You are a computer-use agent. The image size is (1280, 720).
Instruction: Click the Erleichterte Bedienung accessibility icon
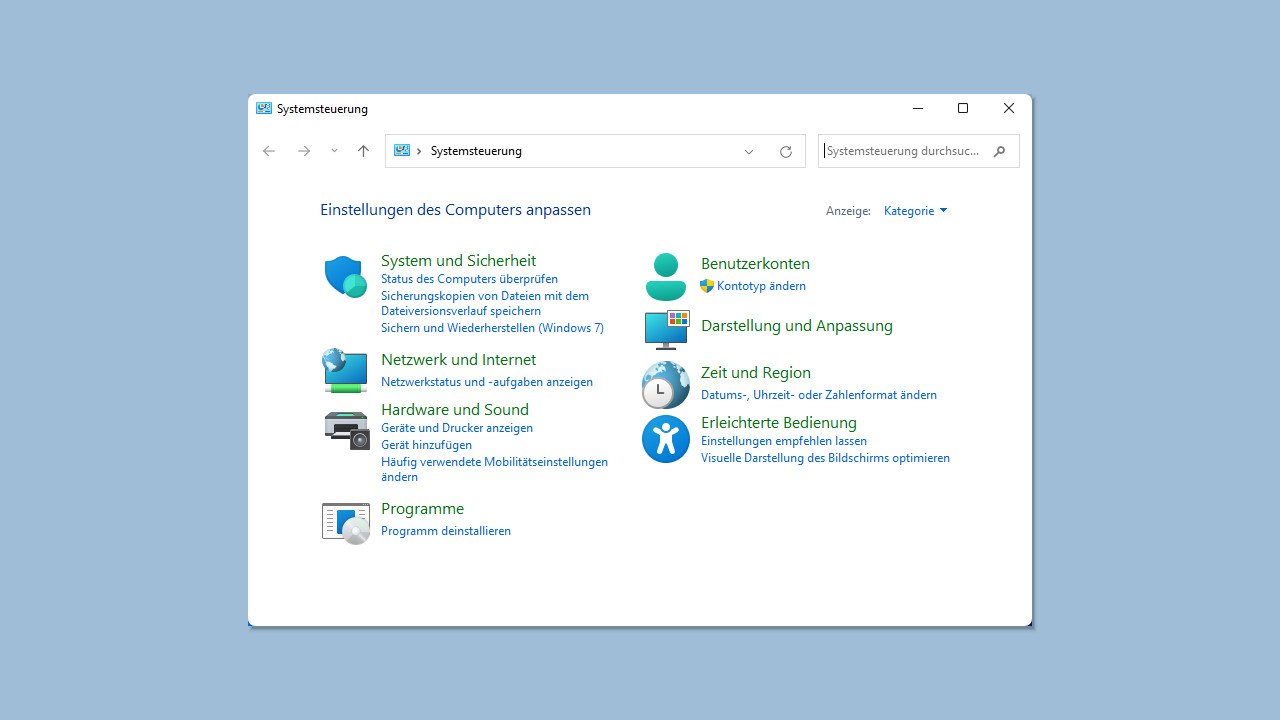pyautogui.click(x=666, y=439)
